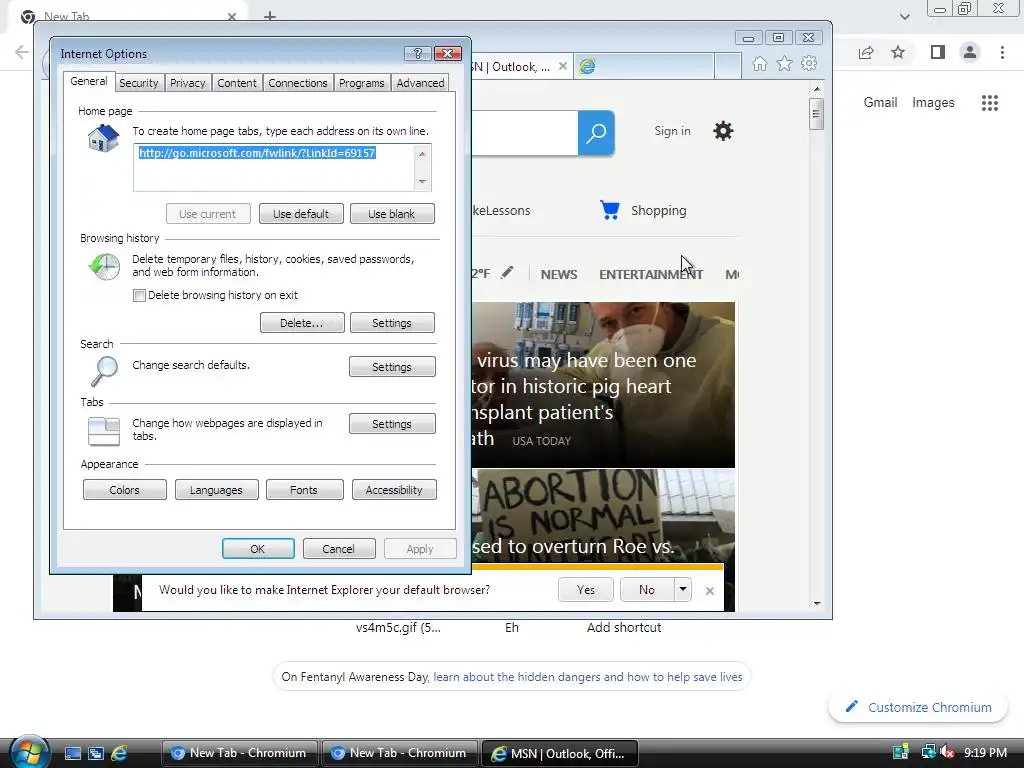Click the Use blank button
This screenshot has height=768, width=1024.
coord(392,214)
